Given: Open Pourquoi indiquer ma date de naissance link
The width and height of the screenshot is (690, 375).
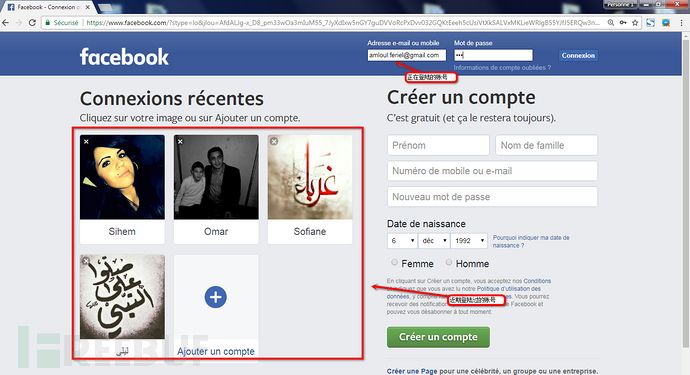Looking at the screenshot, I should point(531,241).
